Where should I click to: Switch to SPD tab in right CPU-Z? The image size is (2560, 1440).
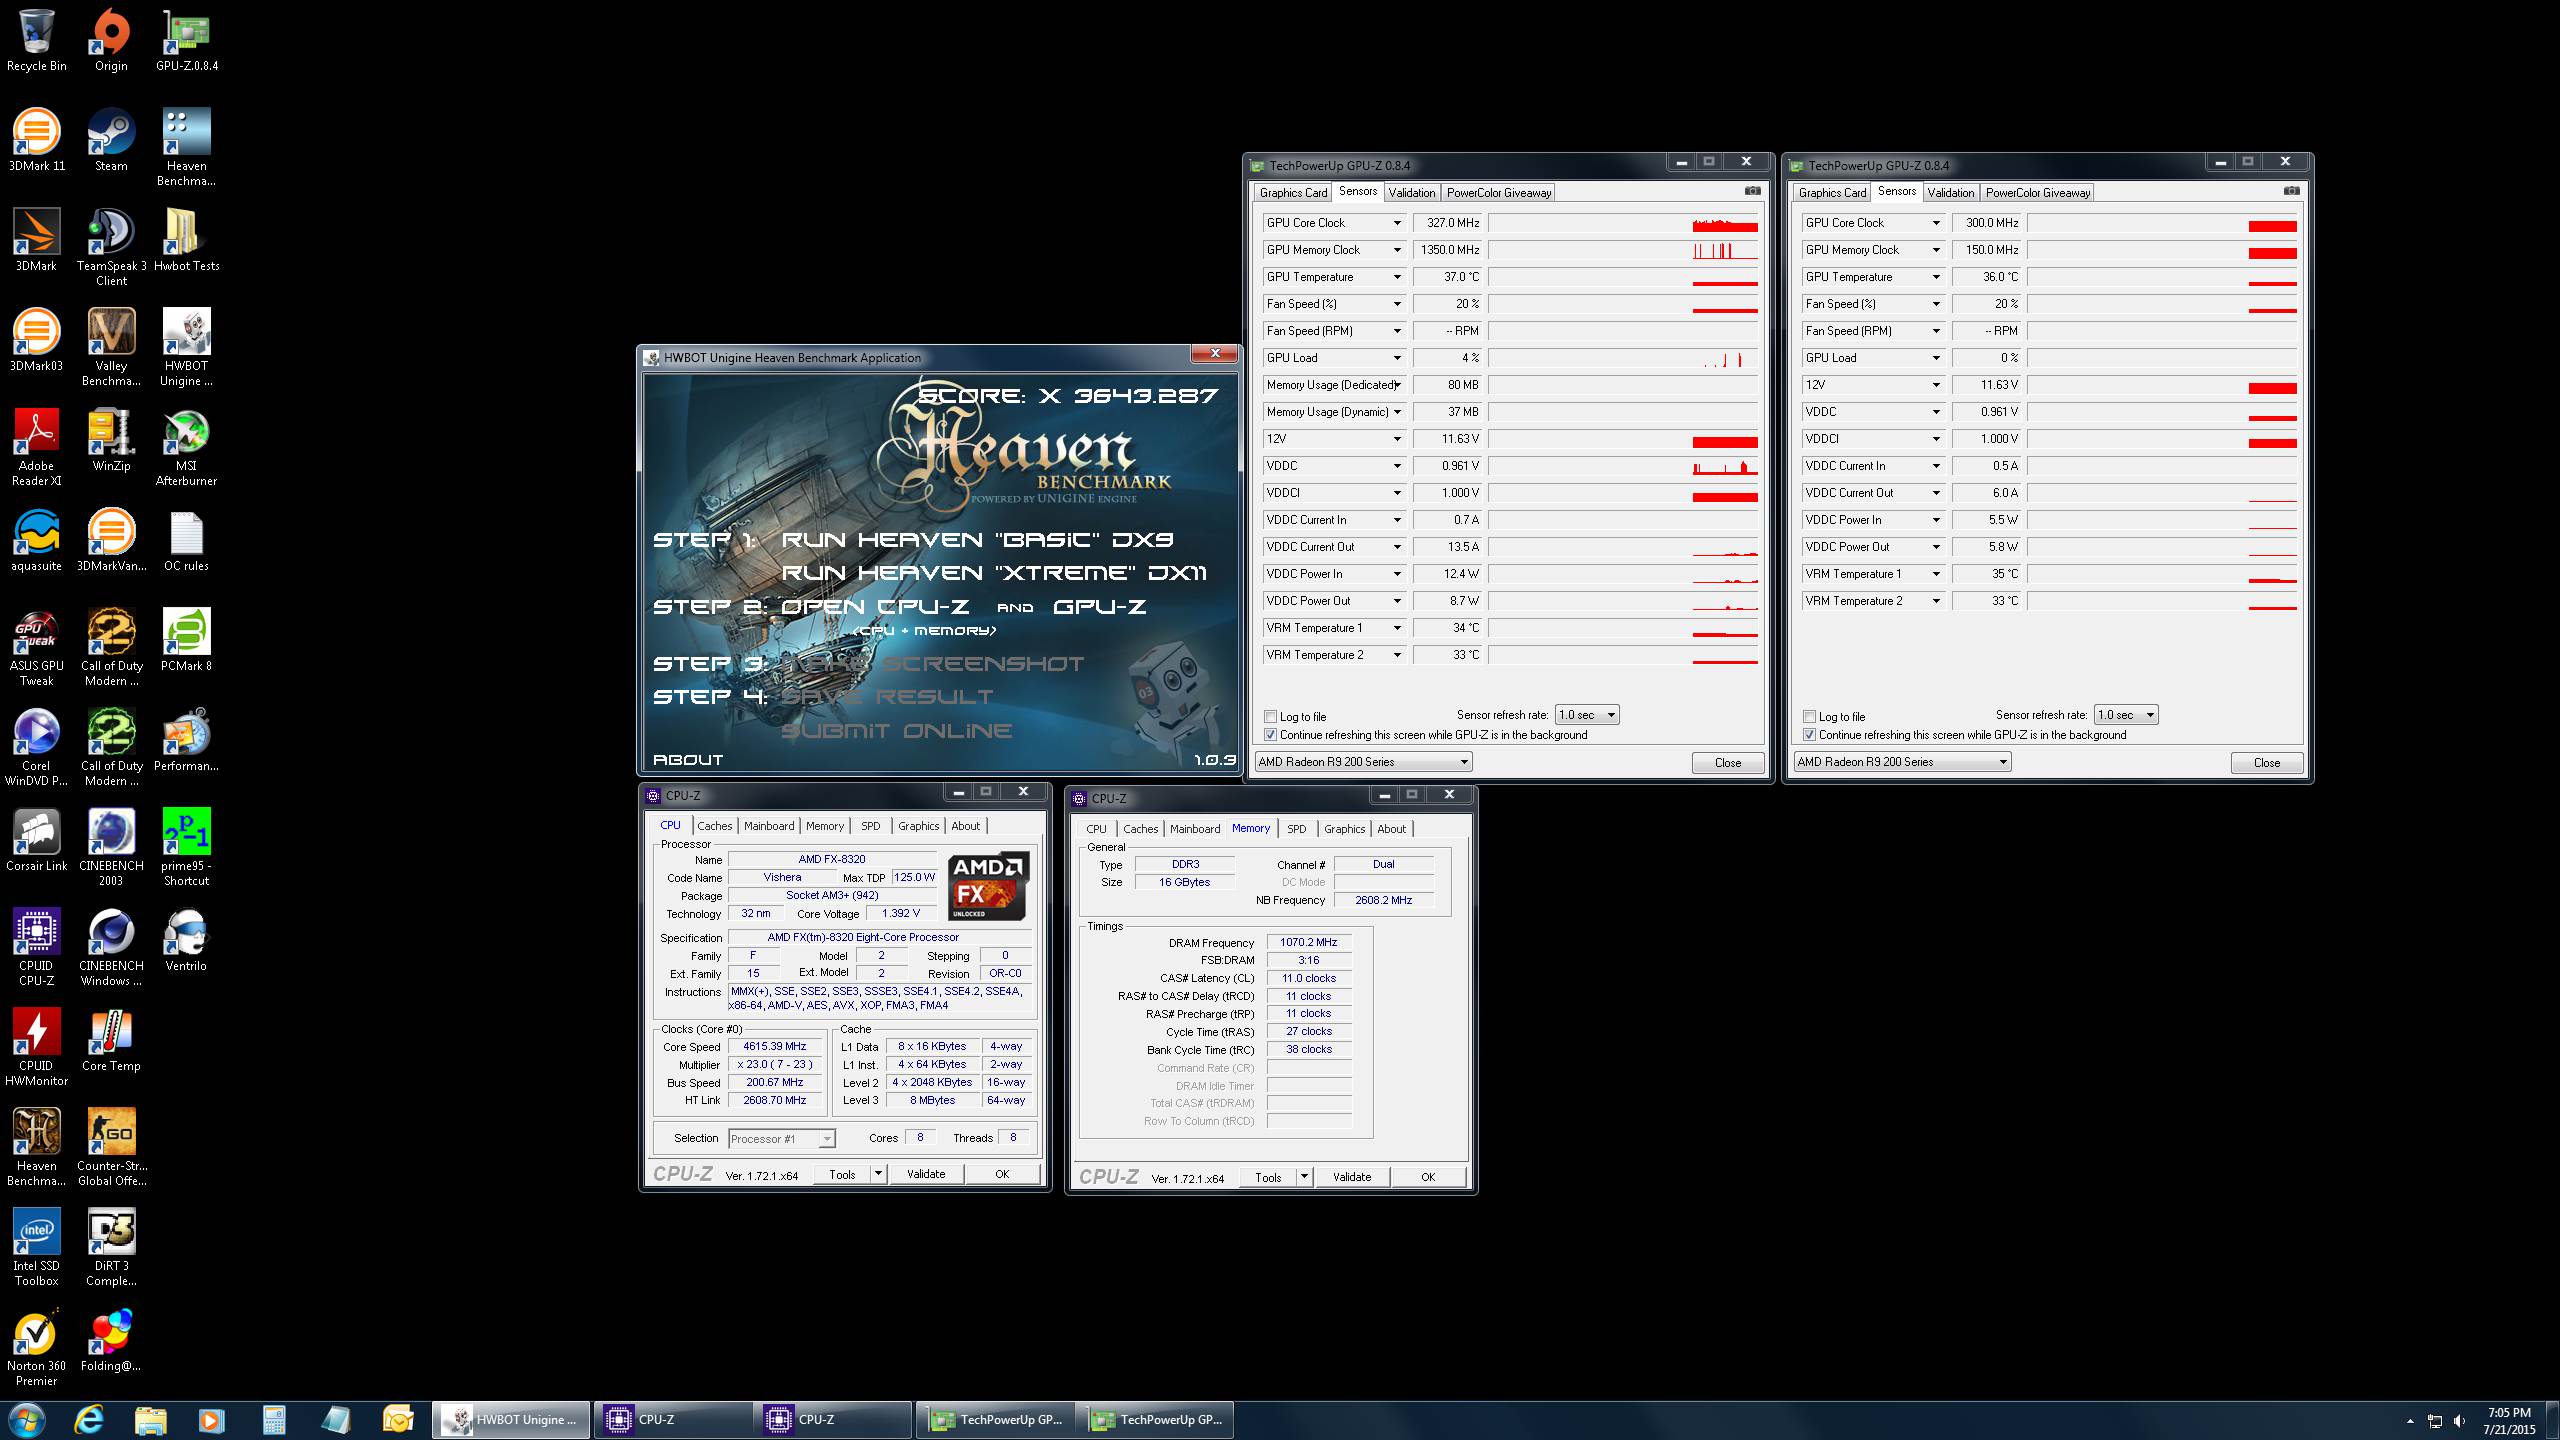(1296, 829)
